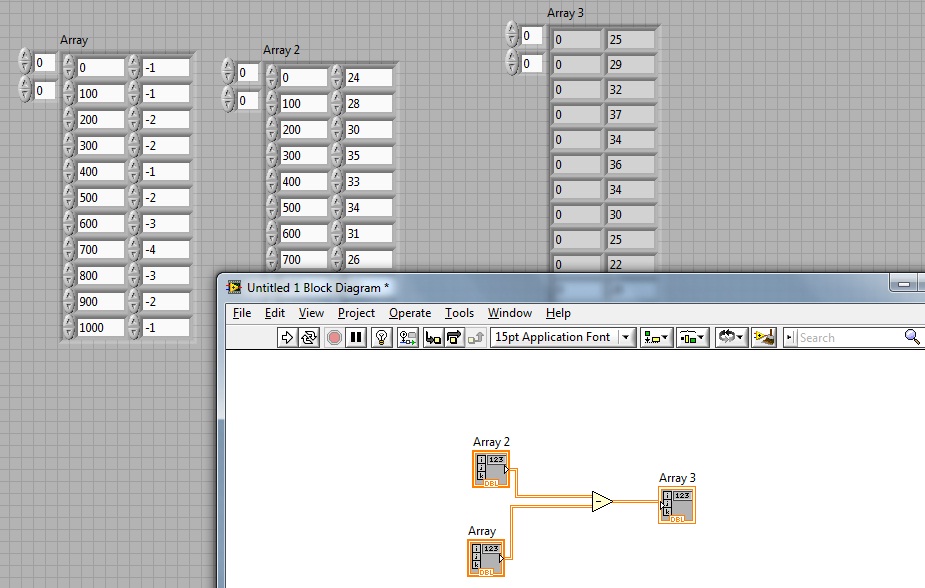Click the LabVIEW icon in block diagram title bar

click(234, 287)
